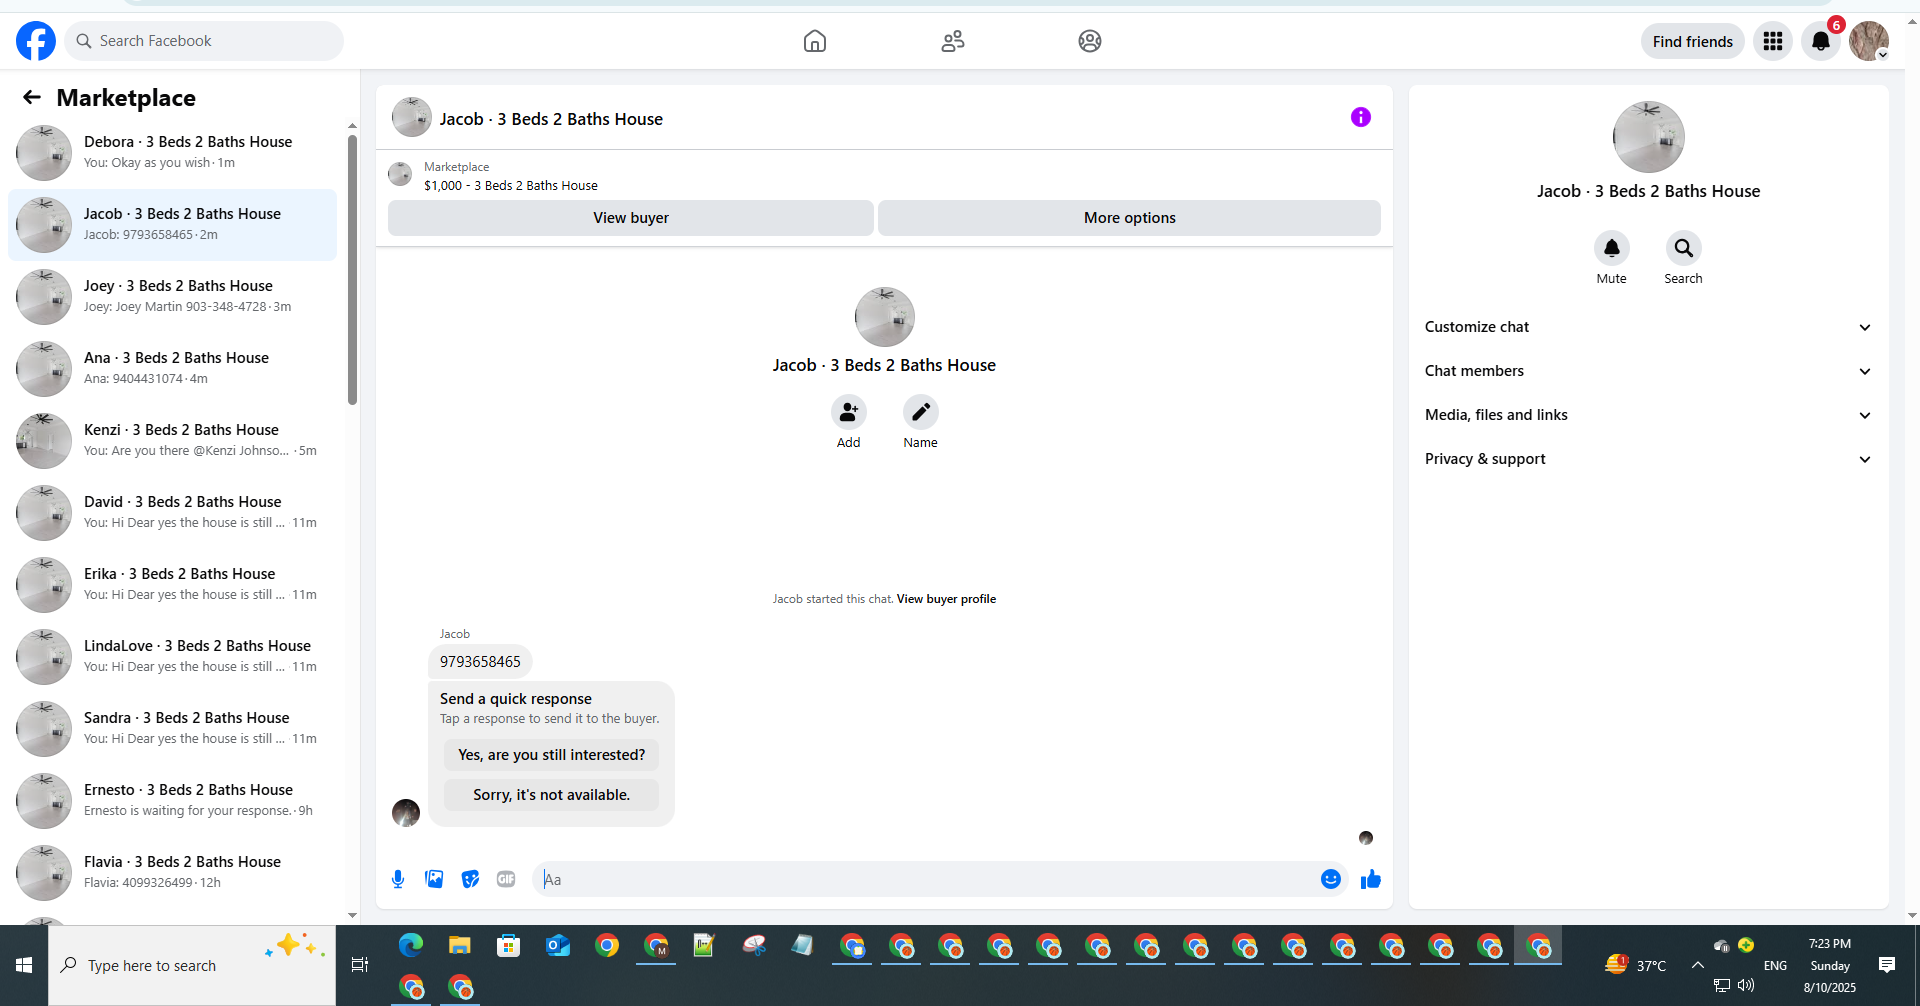Open the Groups icon in top navigation
Viewport: 1920px width, 1006px height.
pos(1090,41)
